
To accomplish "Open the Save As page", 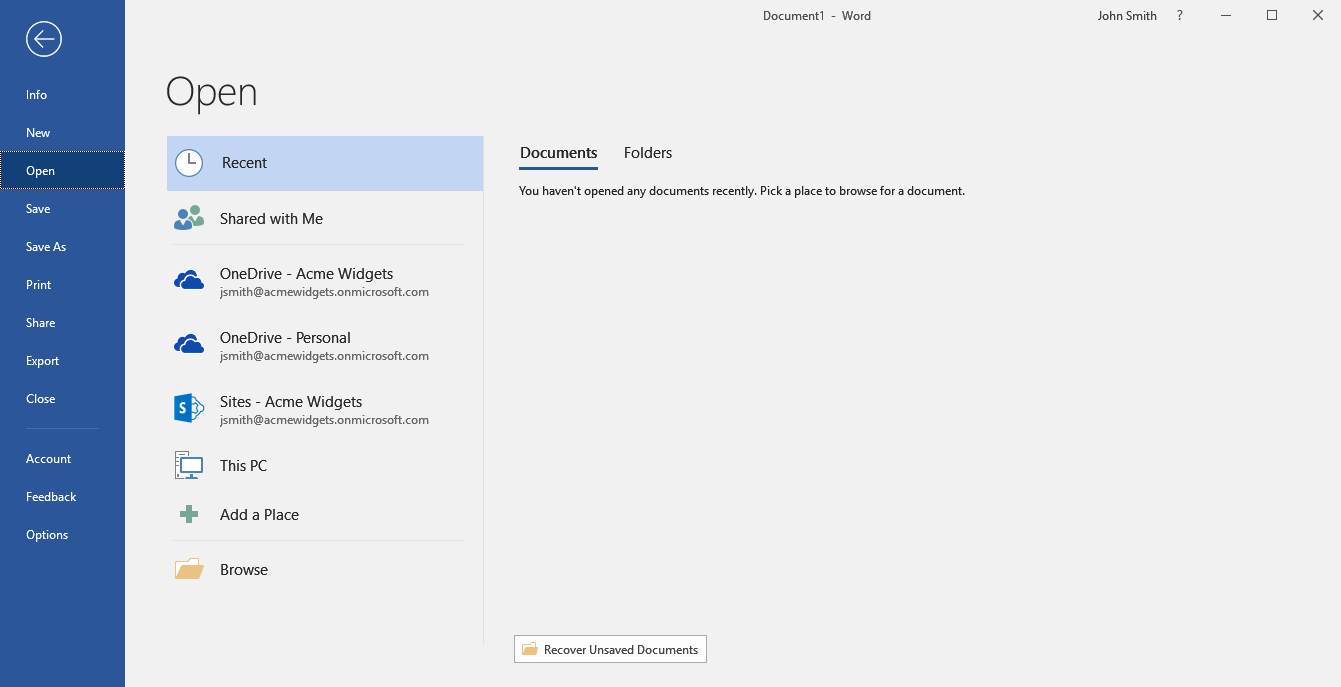I will coord(62,247).
